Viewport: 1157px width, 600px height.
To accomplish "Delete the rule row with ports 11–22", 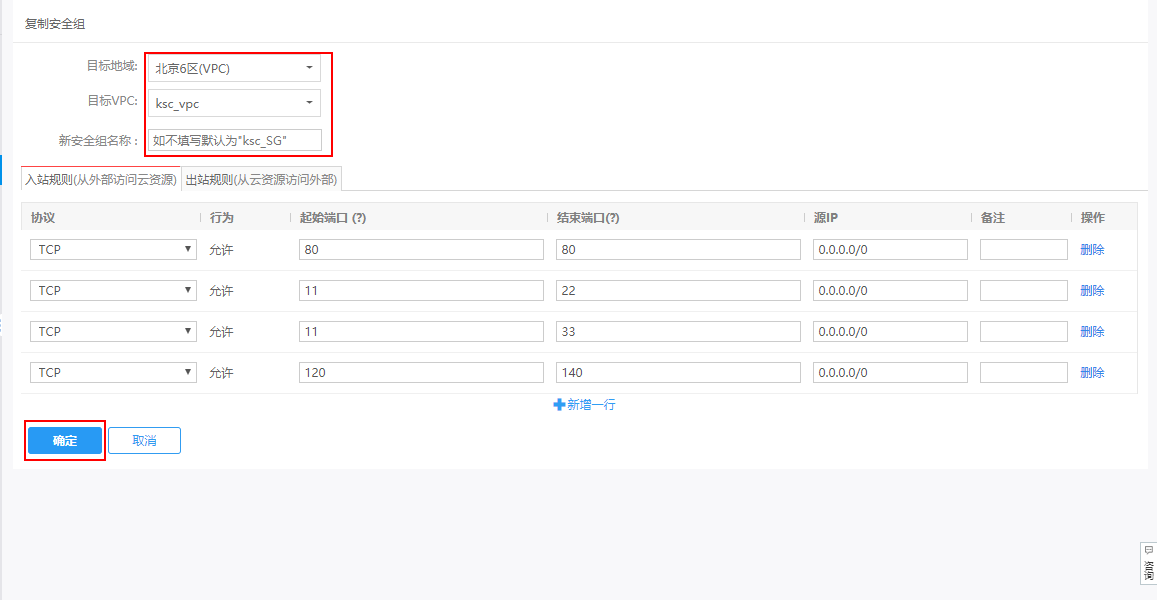I will (x=1092, y=291).
